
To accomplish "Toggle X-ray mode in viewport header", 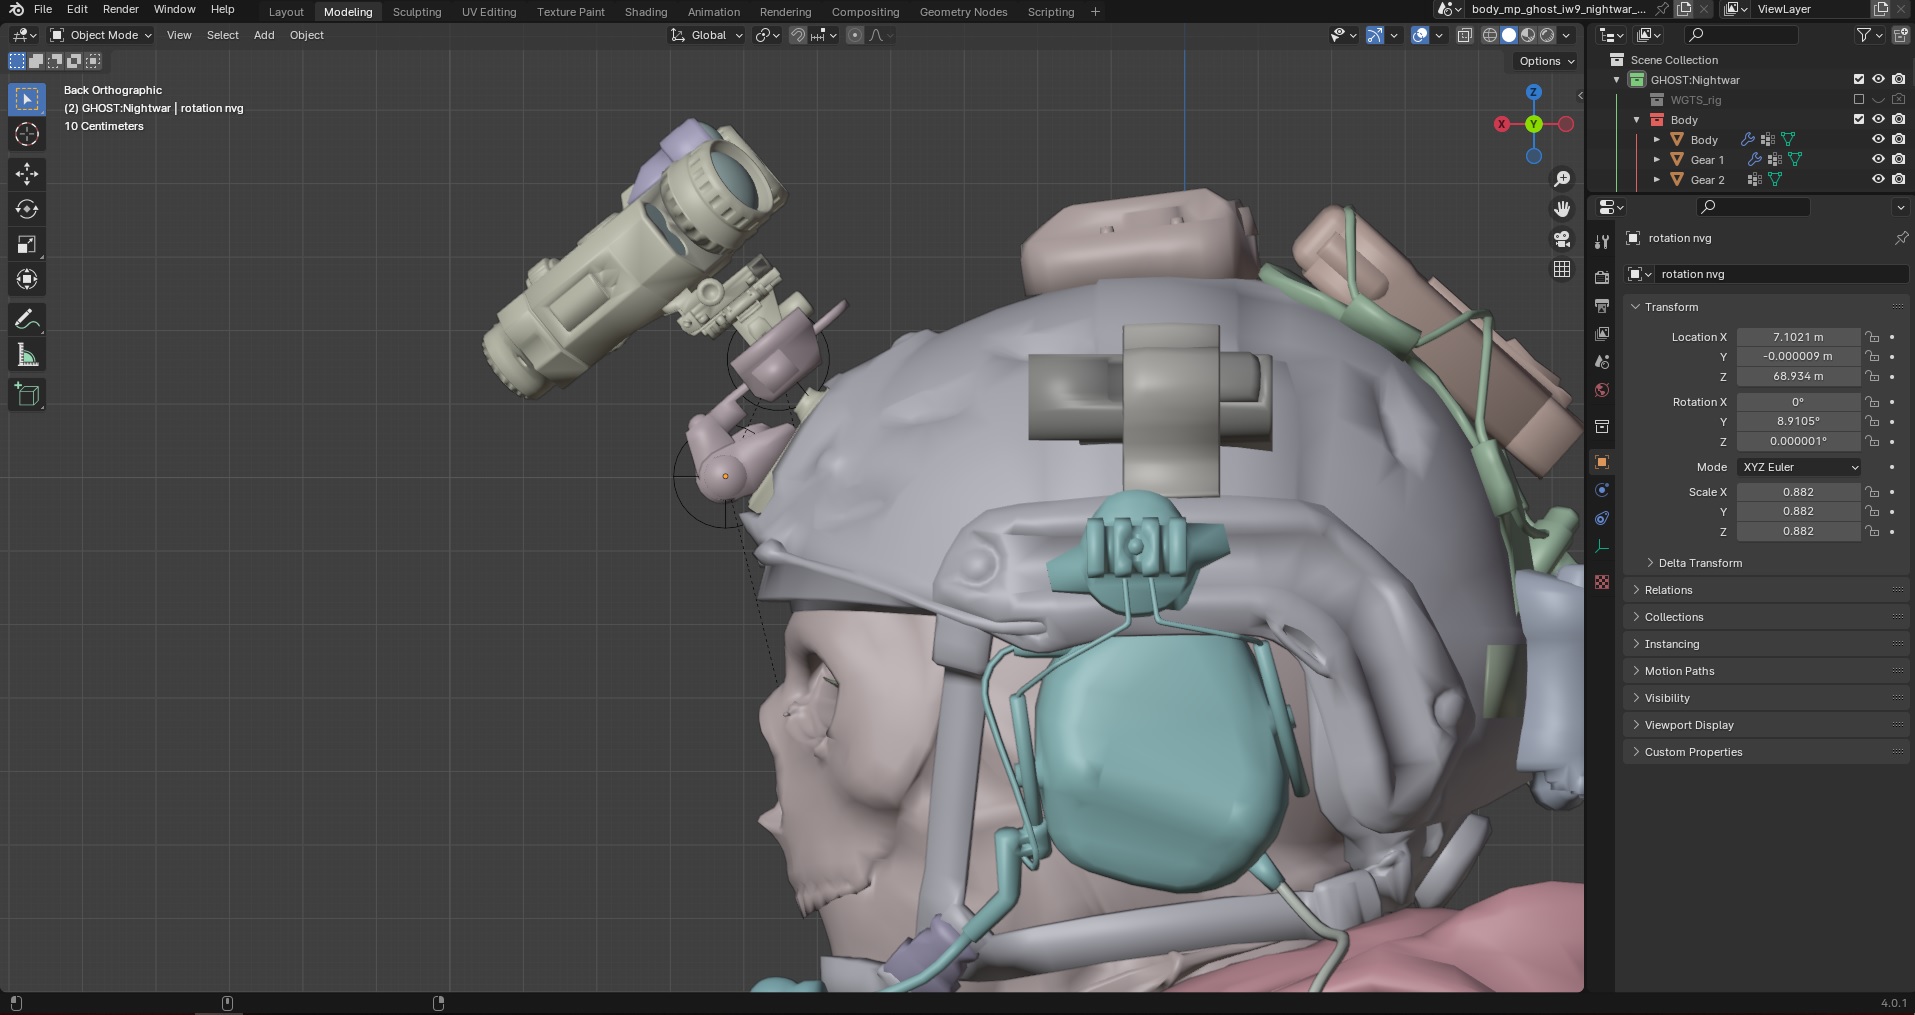I will [x=1464, y=35].
